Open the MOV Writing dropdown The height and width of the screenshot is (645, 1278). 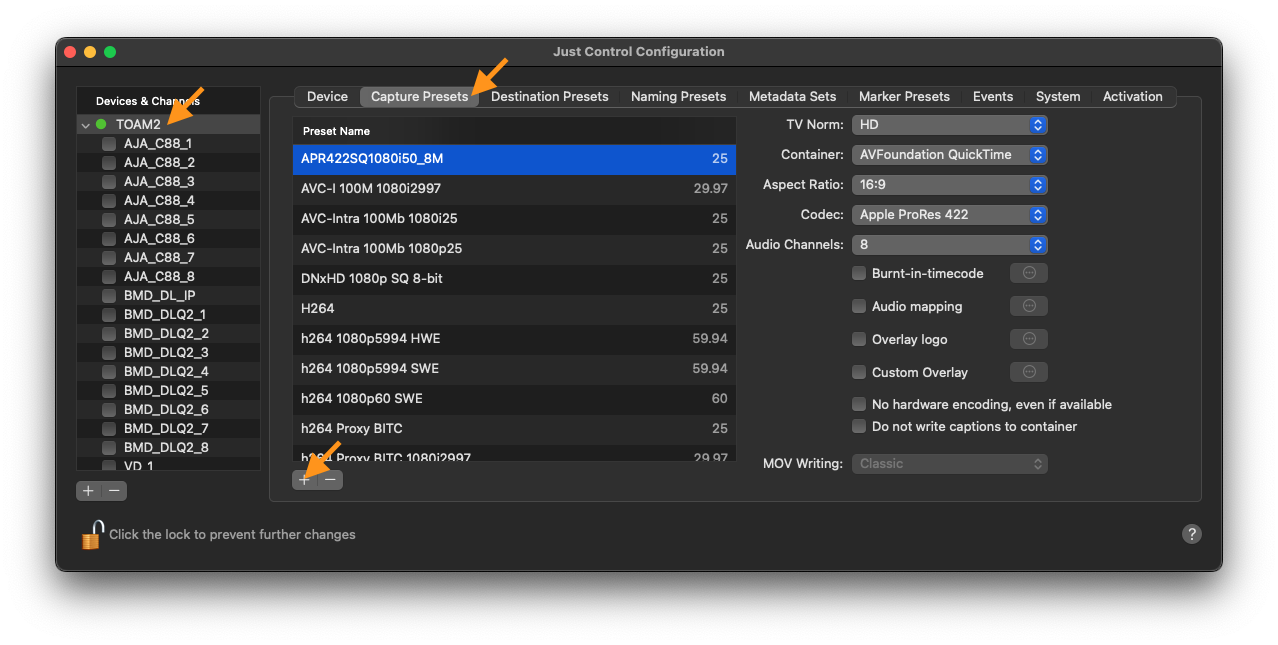click(x=949, y=464)
